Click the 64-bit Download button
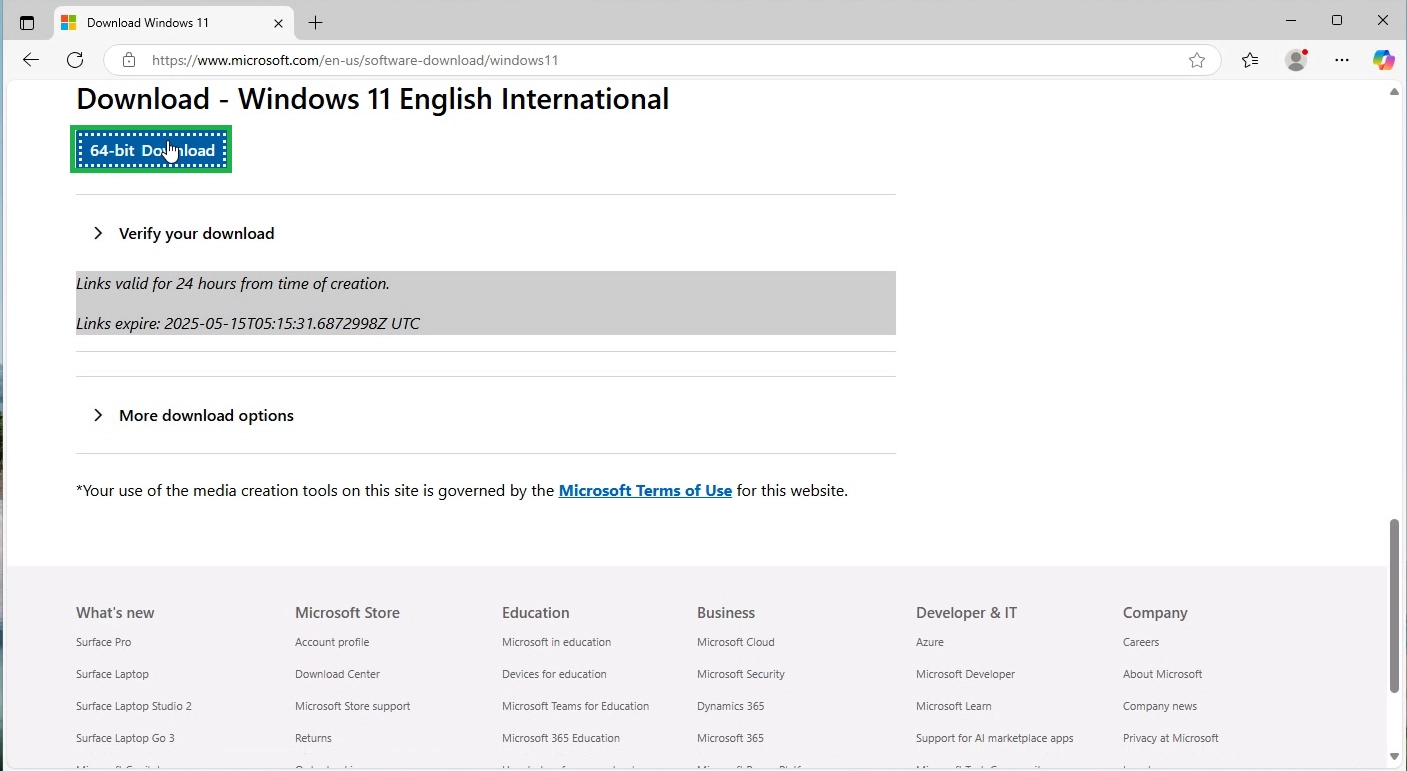1407x771 pixels. pos(152,150)
